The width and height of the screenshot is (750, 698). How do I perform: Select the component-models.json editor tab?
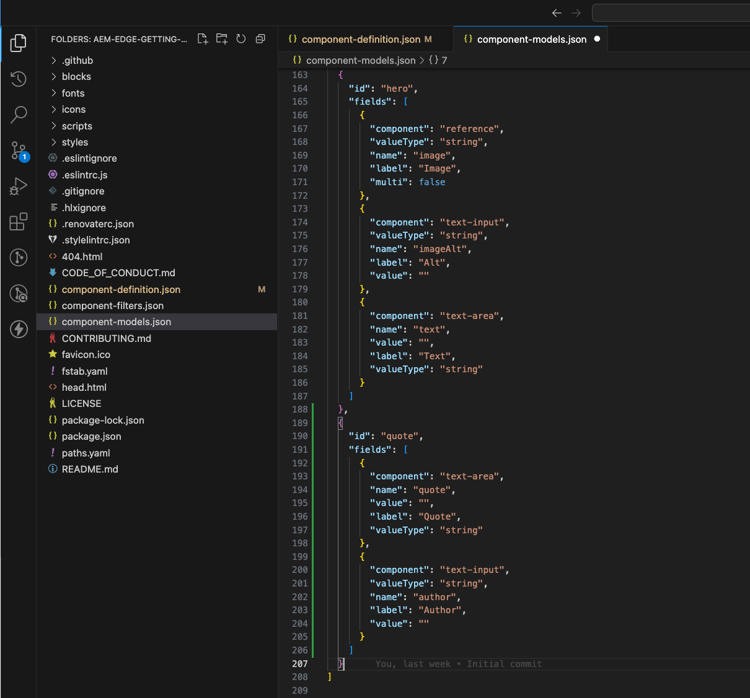tap(531, 39)
